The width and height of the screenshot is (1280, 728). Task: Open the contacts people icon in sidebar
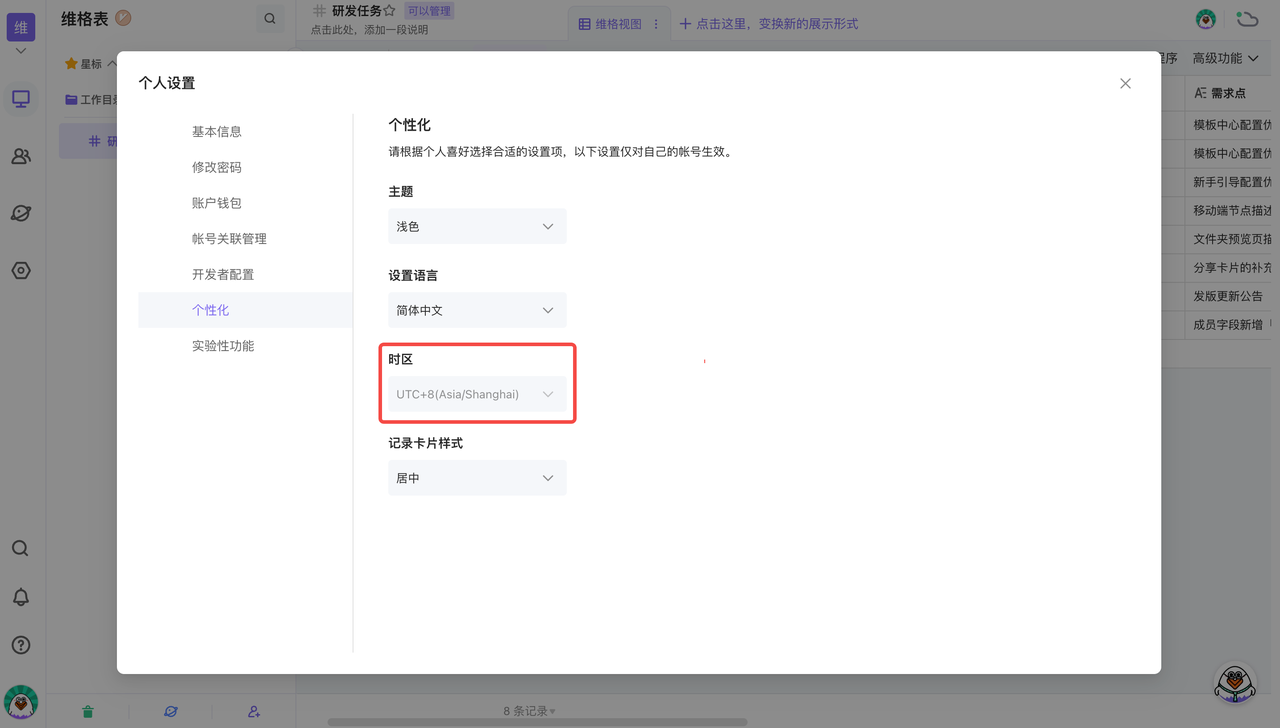click(x=21, y=156)
